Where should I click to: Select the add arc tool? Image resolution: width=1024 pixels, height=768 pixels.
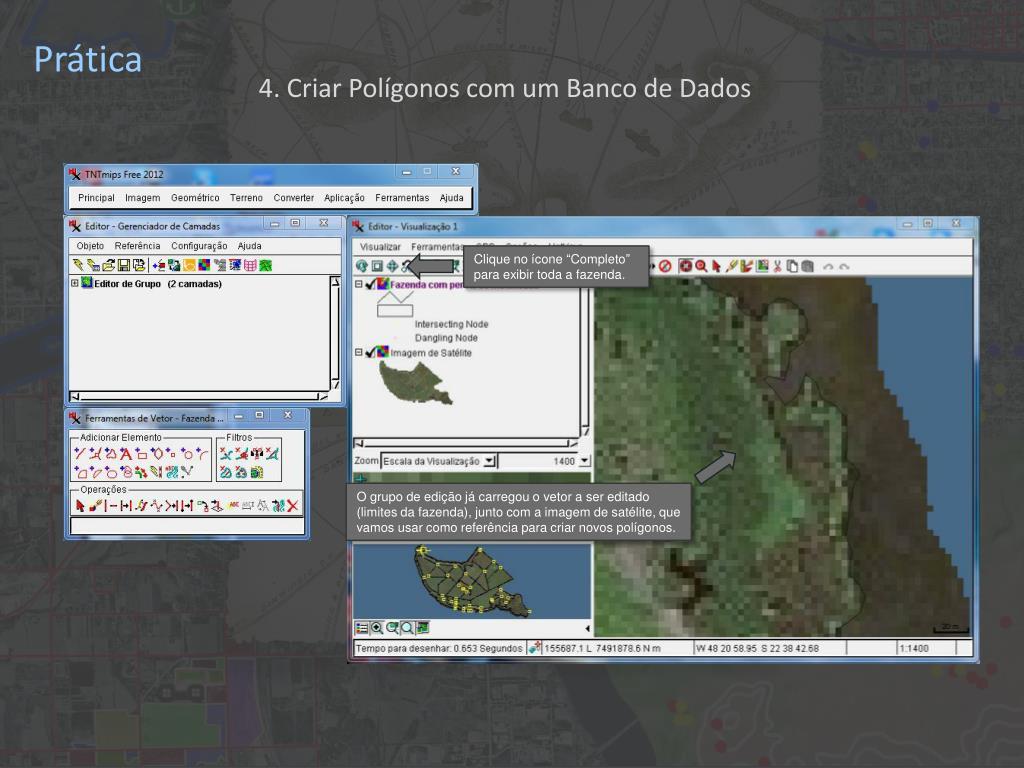[x=202, y=454]
